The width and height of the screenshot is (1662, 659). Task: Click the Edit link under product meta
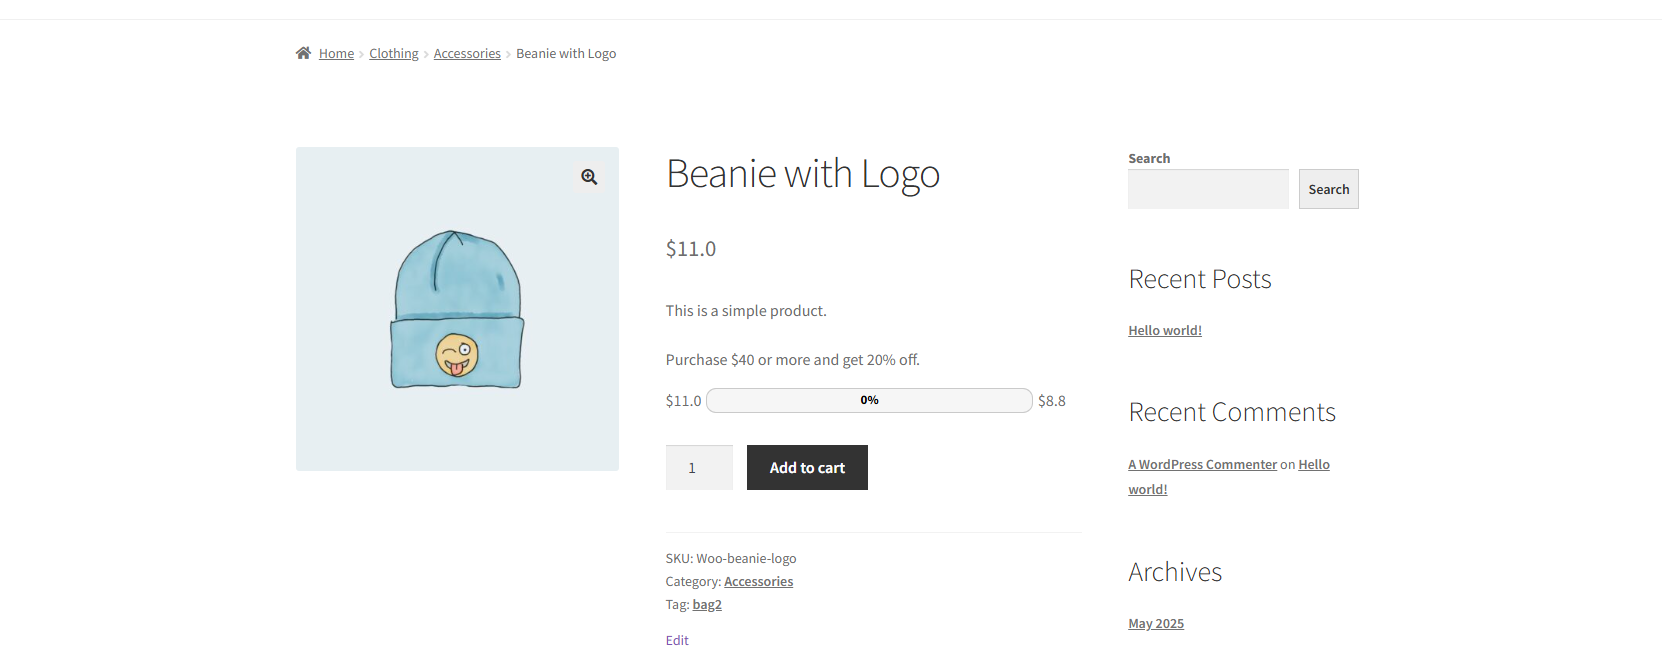[677, 641]
